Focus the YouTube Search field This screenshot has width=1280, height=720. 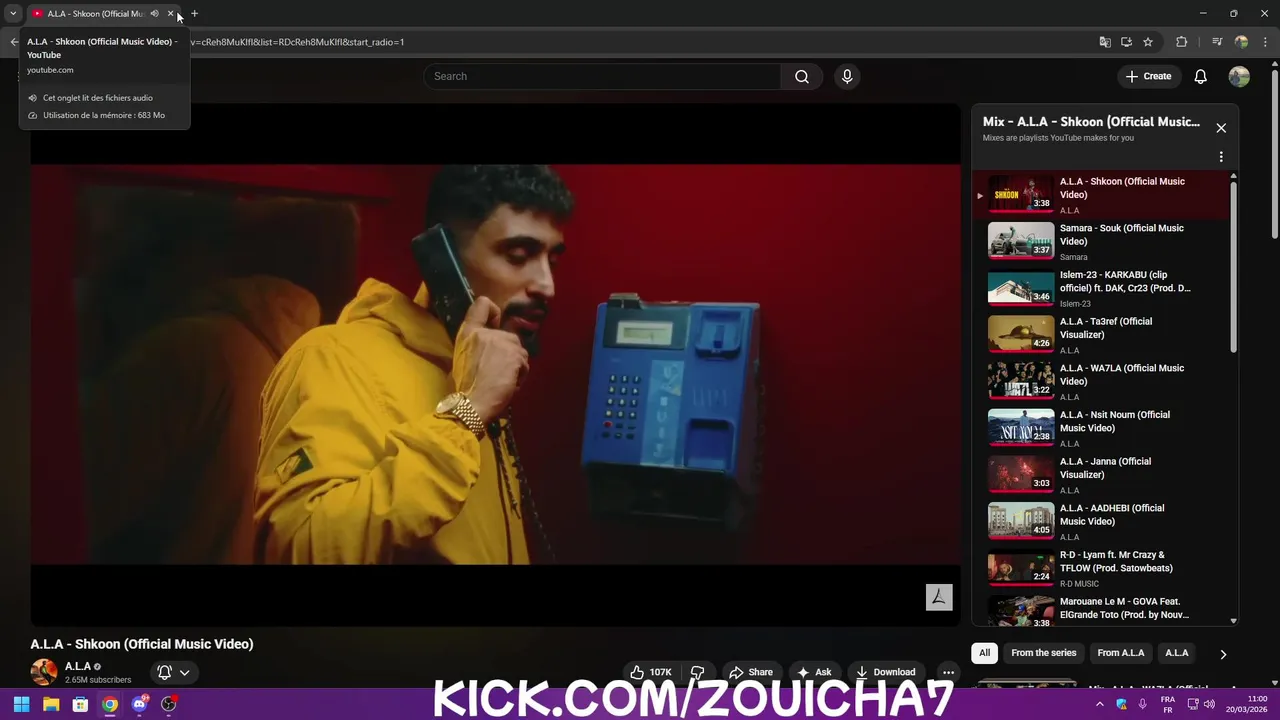click(x=603, y=76)
